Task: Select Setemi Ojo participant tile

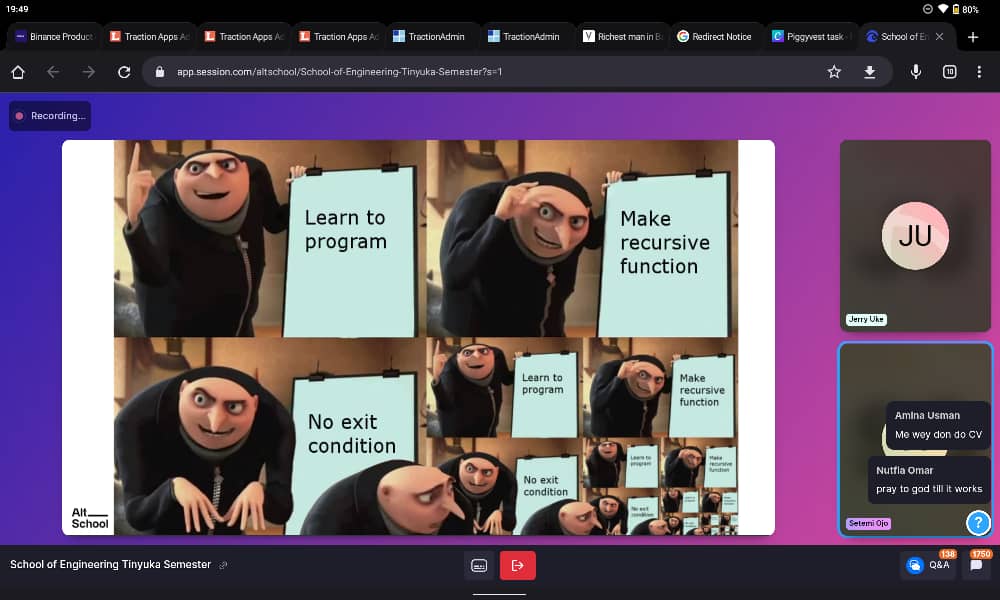Action: pos(915,439)
